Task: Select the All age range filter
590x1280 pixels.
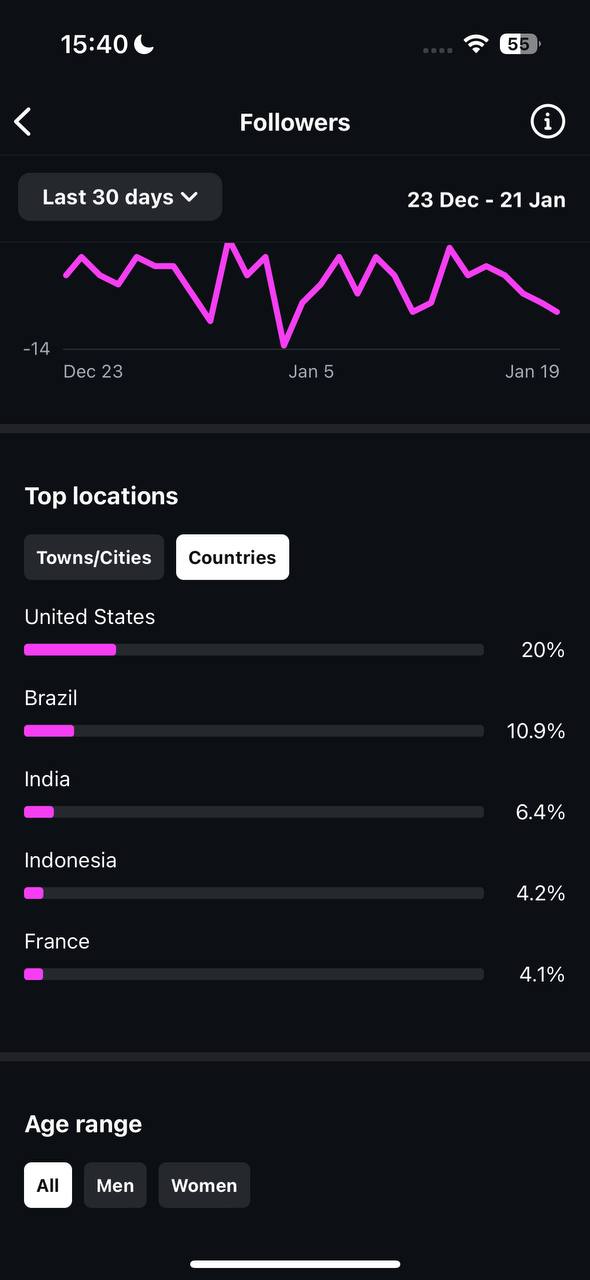Action: tap(48, 1185)
